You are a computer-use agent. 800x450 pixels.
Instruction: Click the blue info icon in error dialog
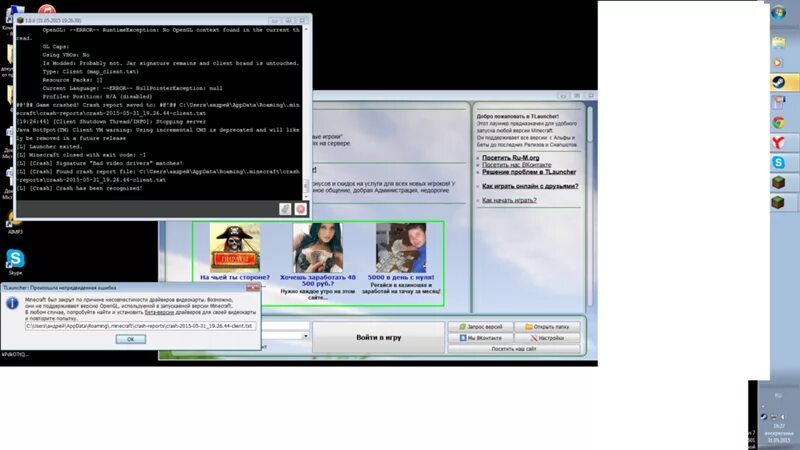(x=12, y=303)
